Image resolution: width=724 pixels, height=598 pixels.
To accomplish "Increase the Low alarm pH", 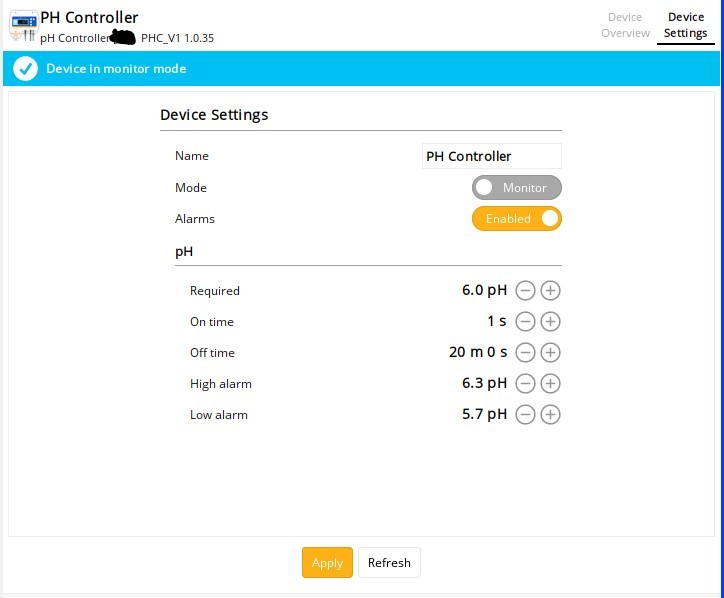I will [550, 415].
